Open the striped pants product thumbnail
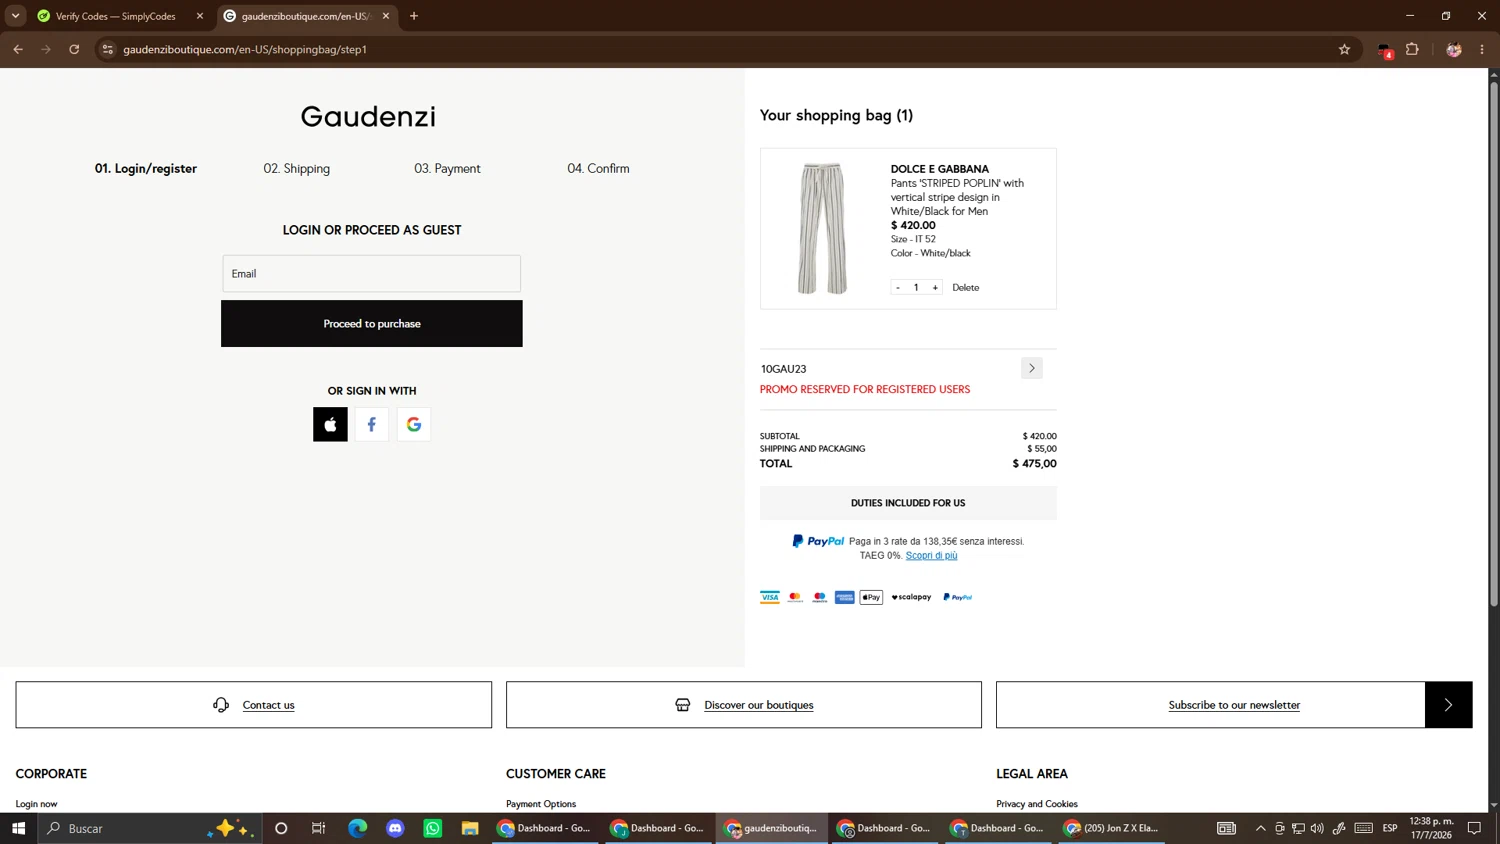This screenshot has height=844, width=1500. 822,228
